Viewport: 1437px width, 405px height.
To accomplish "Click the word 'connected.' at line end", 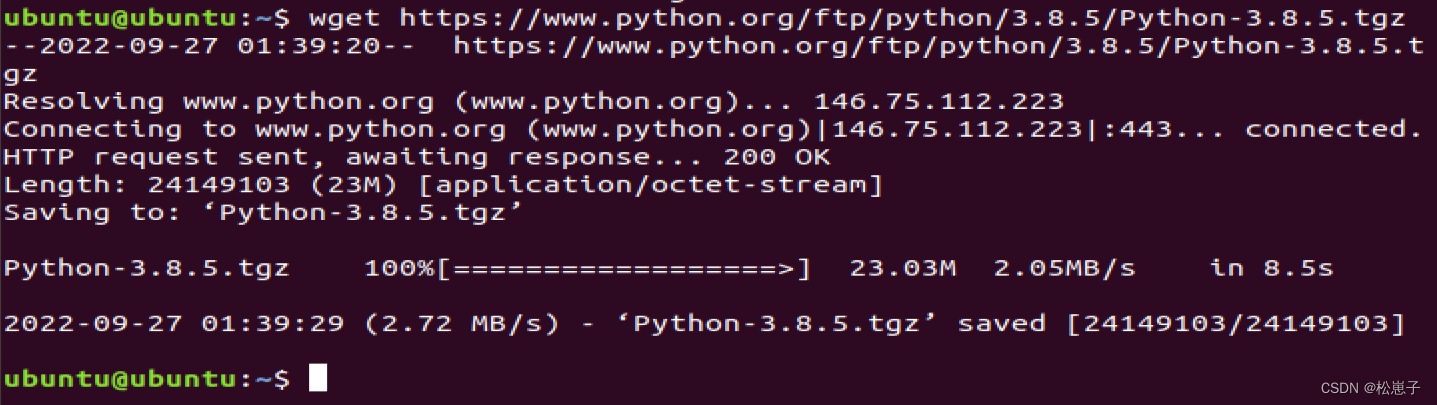I will 1333,129.
